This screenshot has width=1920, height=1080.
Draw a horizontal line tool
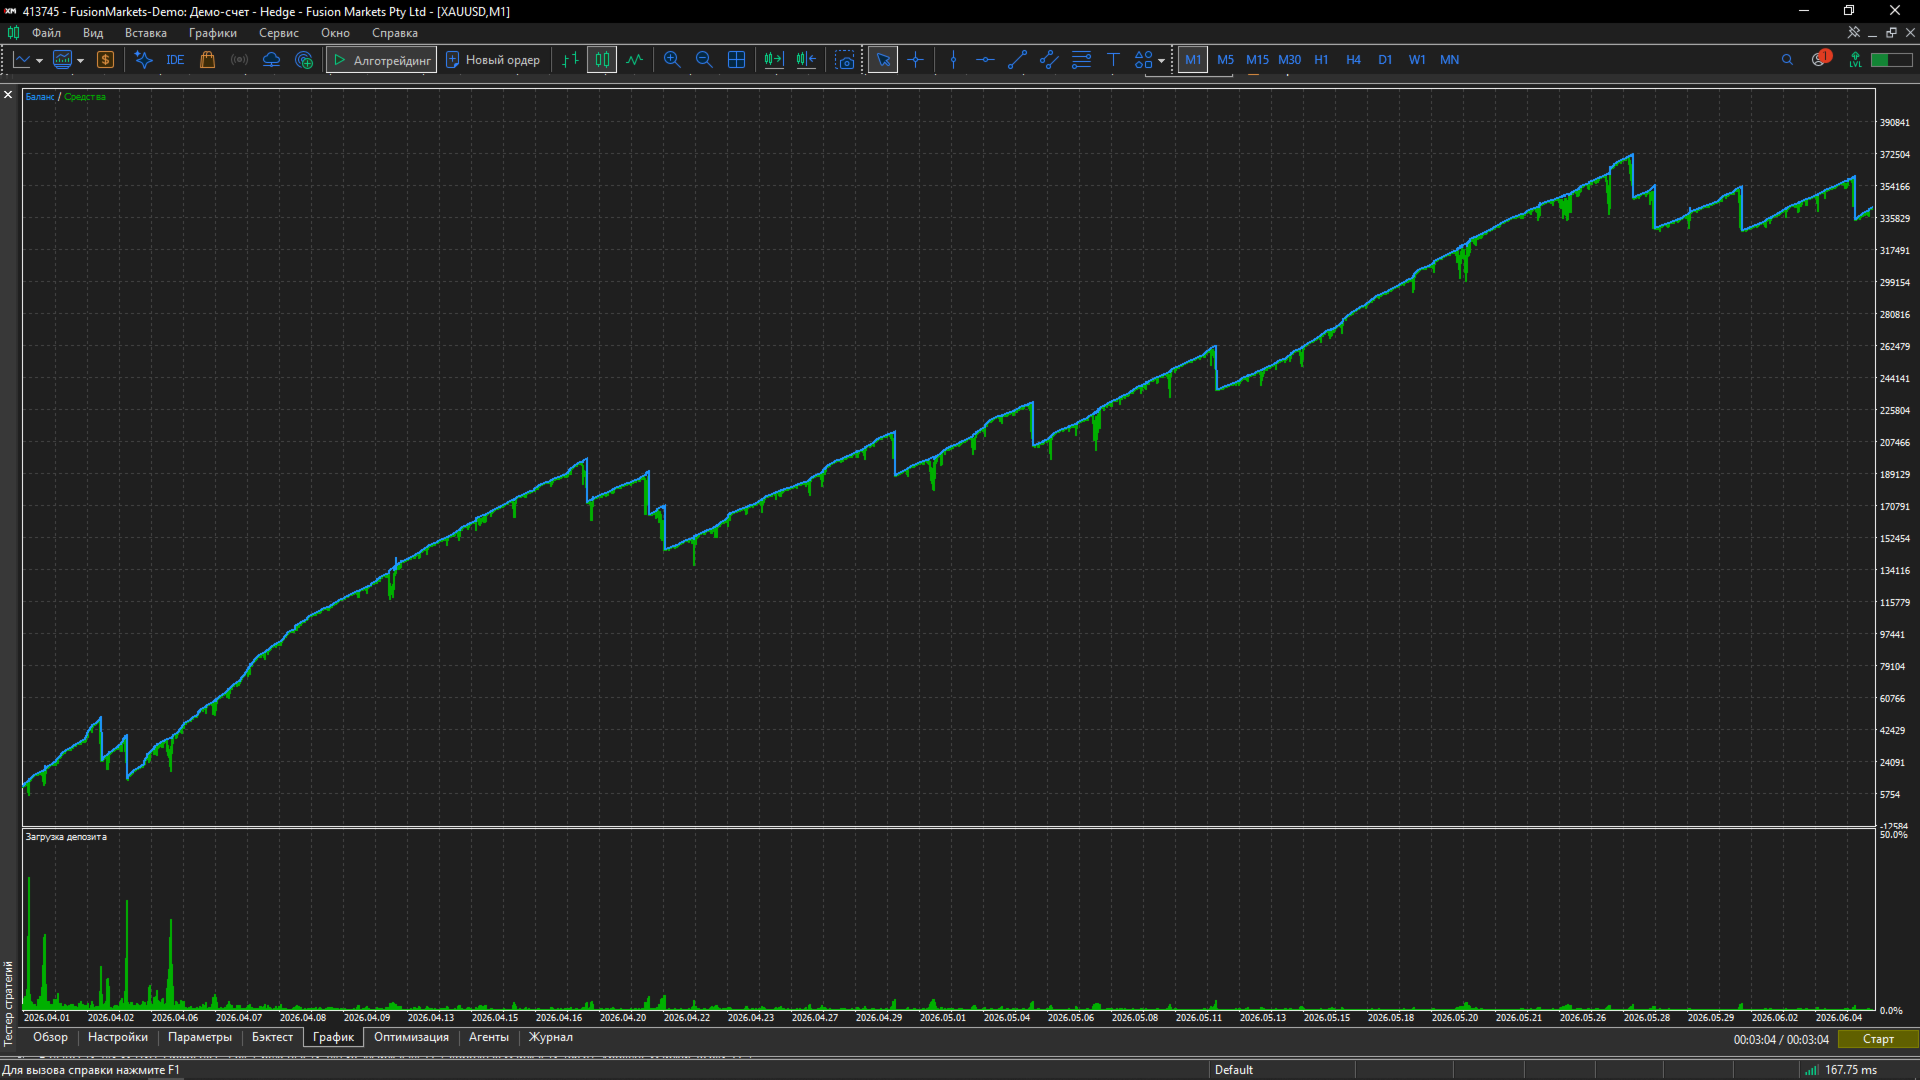pyautogui.click(x=985, y=60)
